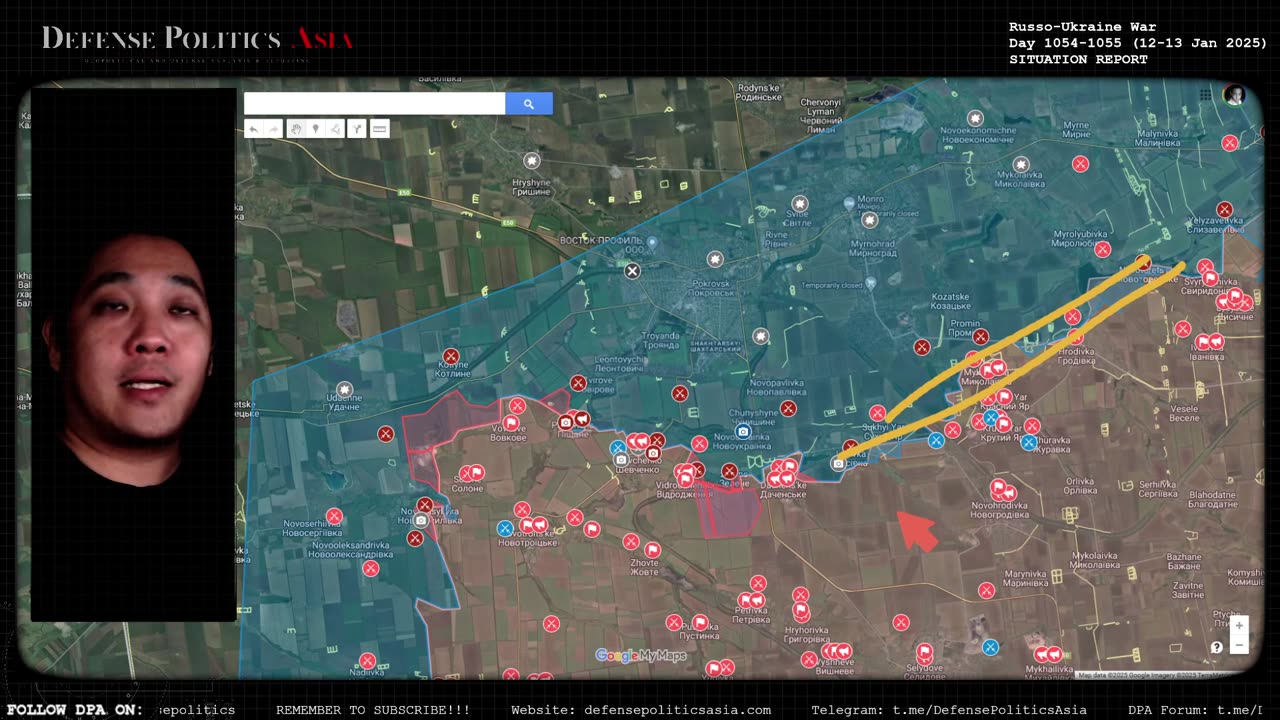The image size is (1280, 720).
Task: Zoom out with the minus button
Action: point(1239,645)
